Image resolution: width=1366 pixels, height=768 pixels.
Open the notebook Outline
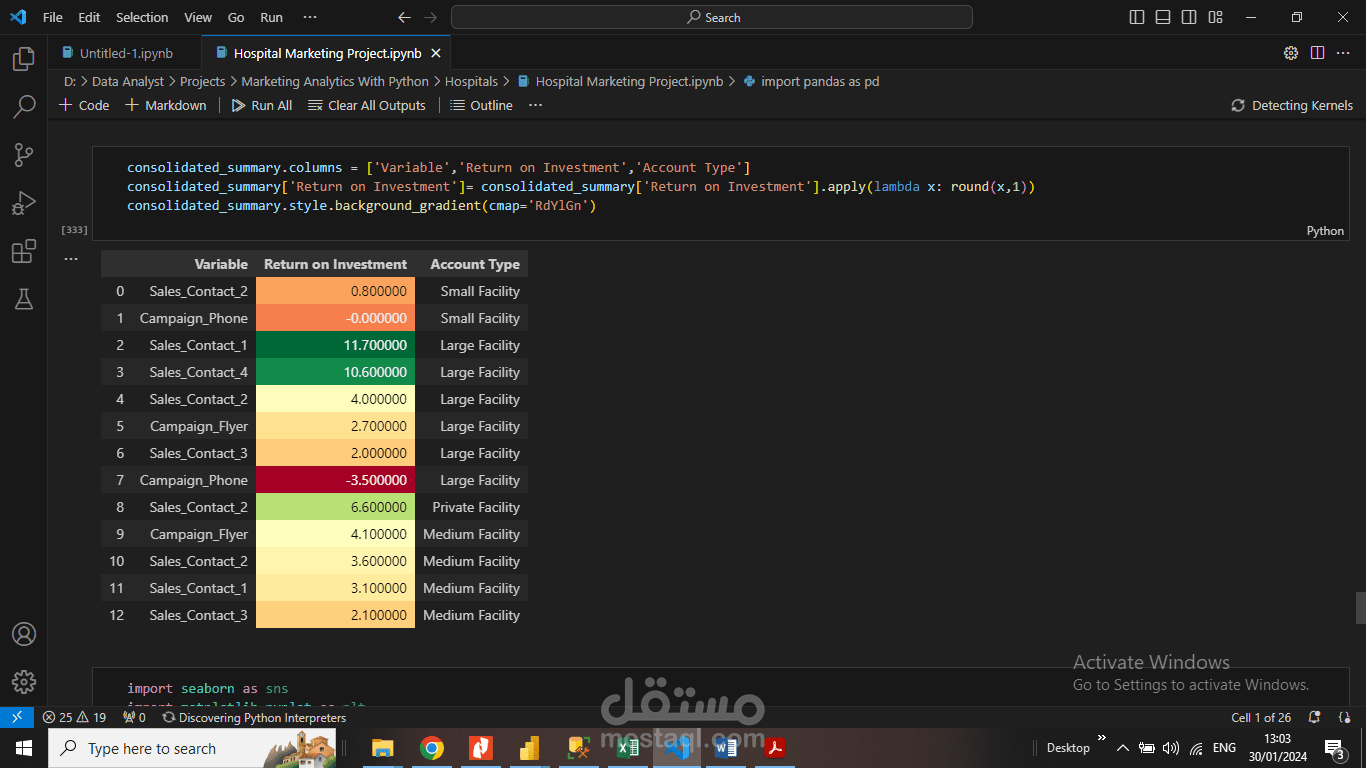point(481,105)
